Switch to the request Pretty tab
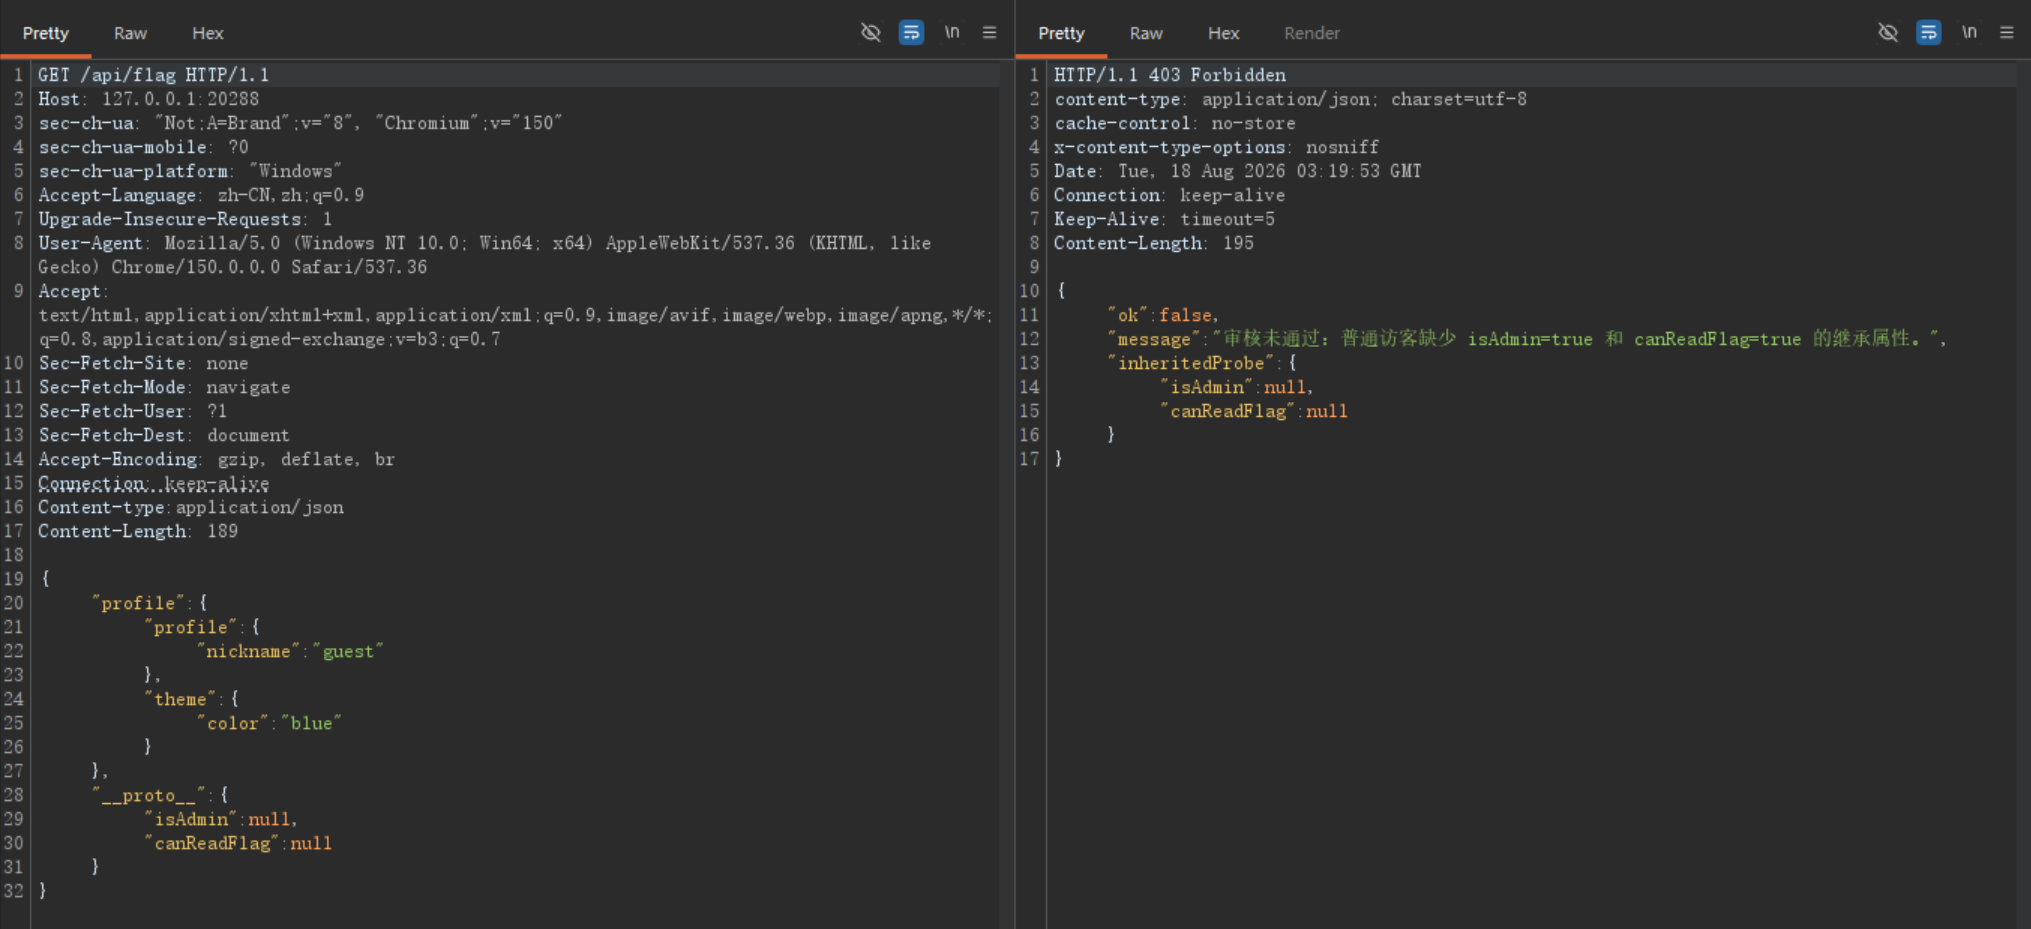 click(46, 33)
